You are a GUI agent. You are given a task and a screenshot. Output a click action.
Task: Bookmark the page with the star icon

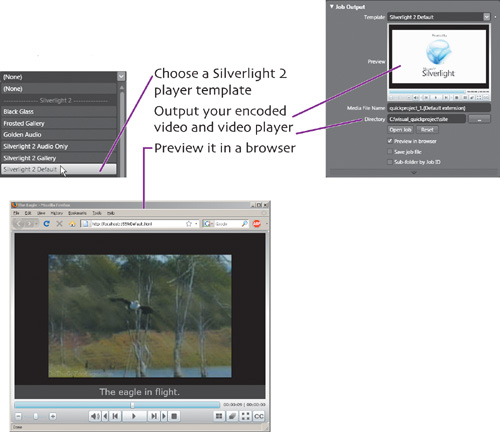[x=189, y=224]
